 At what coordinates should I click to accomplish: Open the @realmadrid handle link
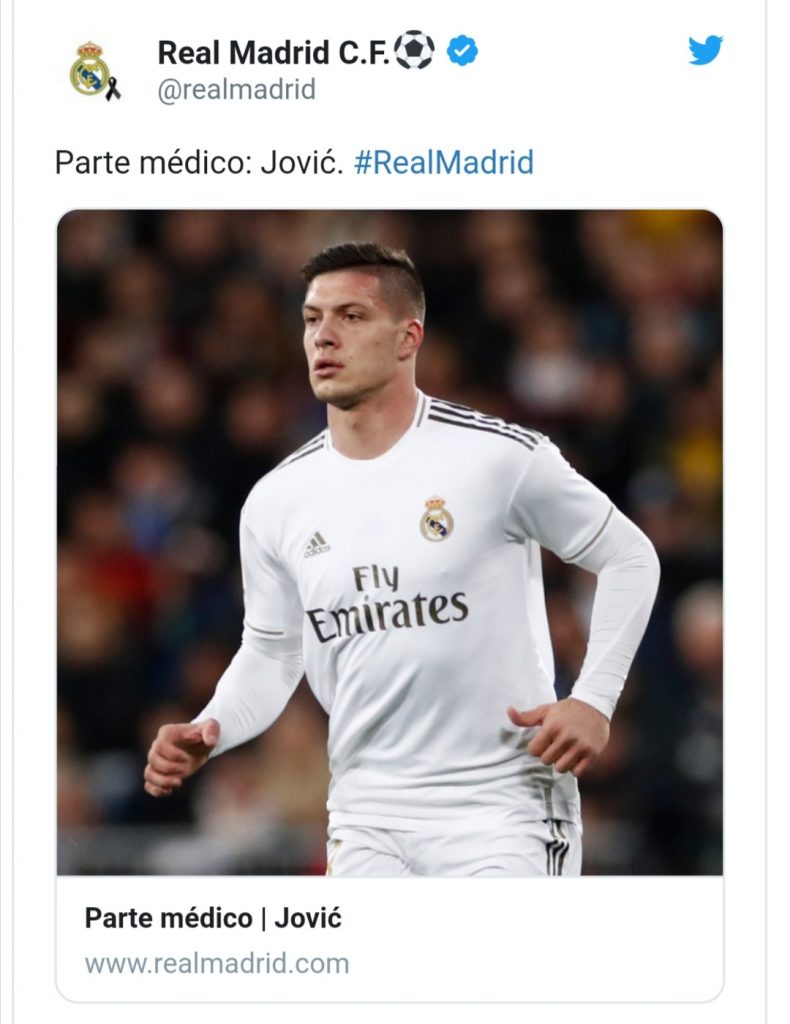point(236,89)
